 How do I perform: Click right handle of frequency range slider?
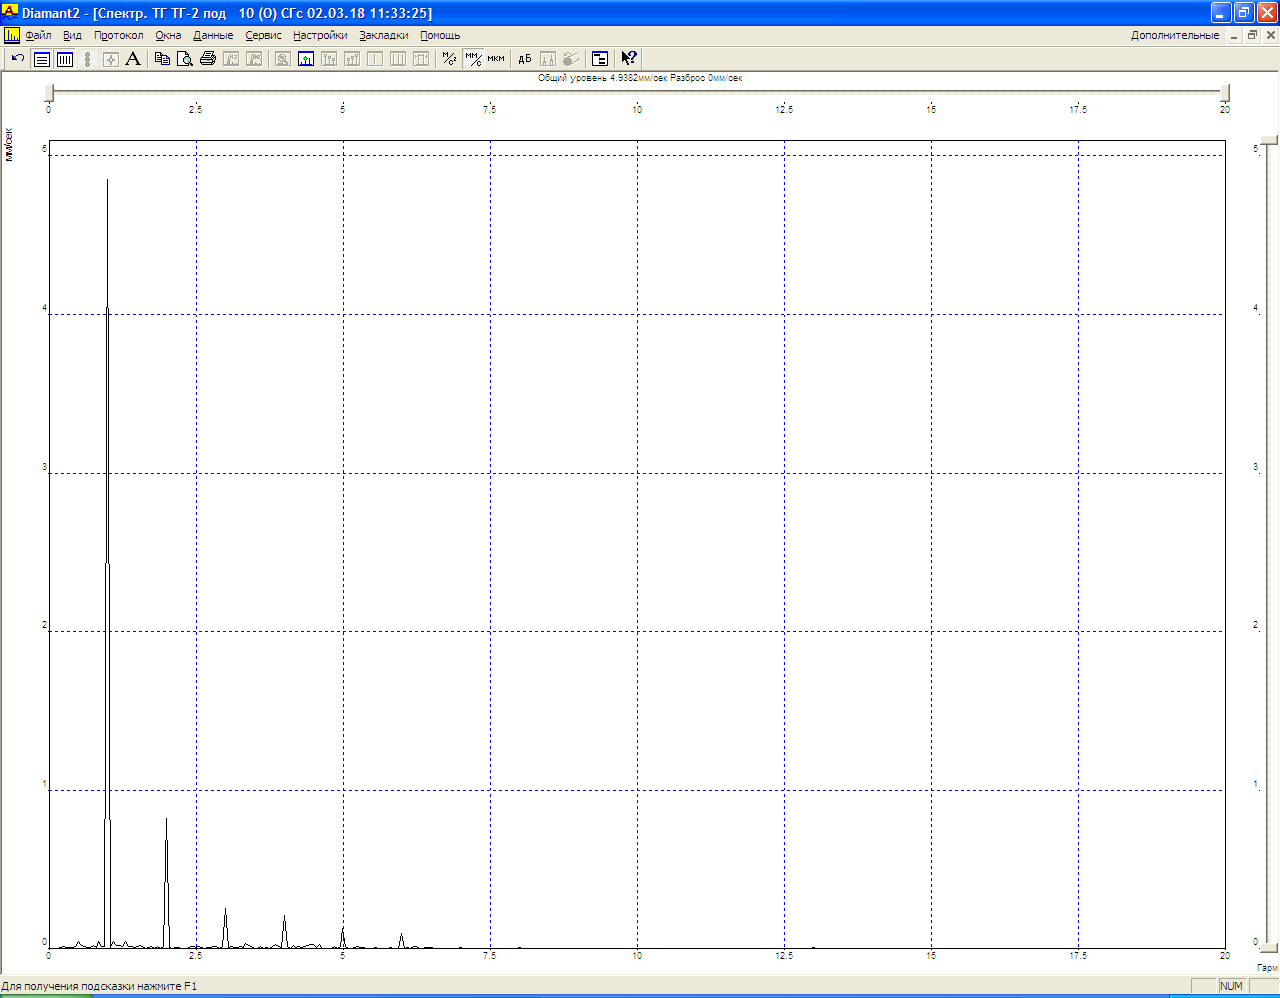coord(1226,93)
